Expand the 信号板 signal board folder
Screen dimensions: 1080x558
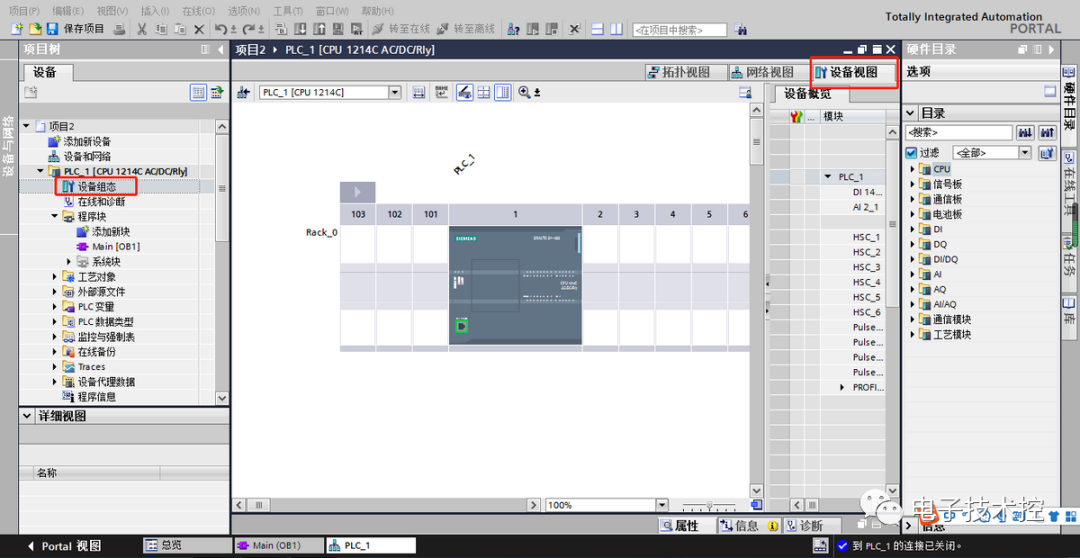click(x=912, y=184)
